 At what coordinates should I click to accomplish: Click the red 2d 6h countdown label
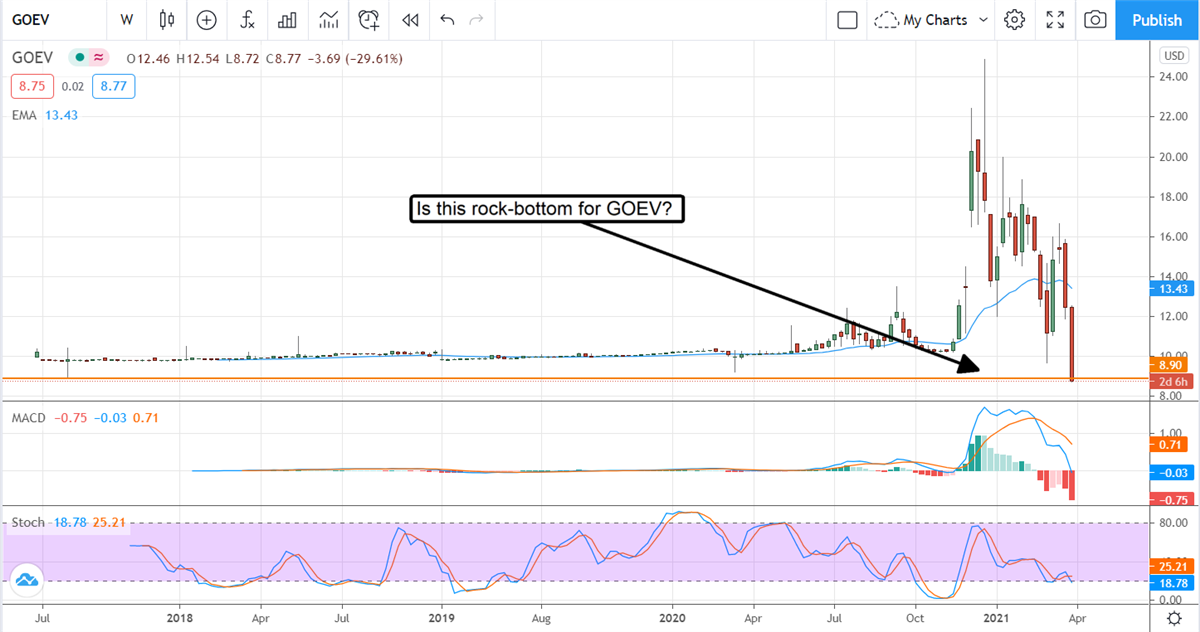click(x=1170, y=382)
